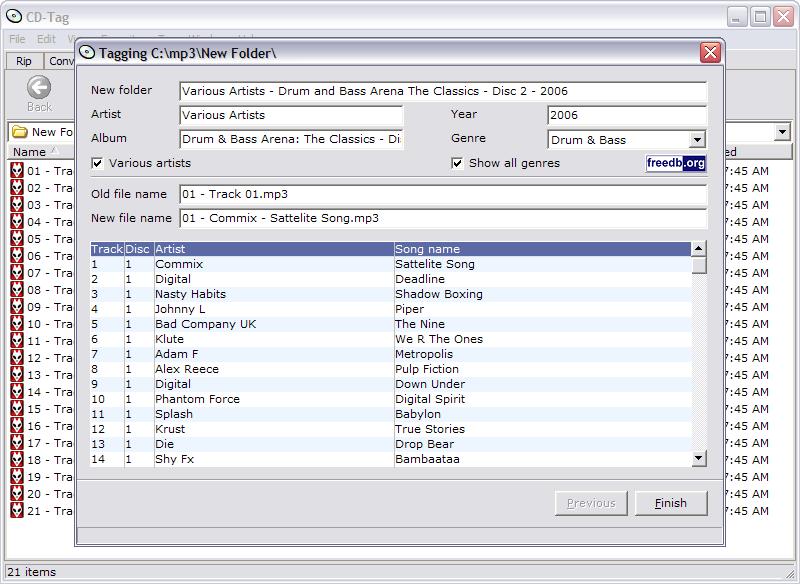Switch to the Rip tab
The image size is (800, 584).
(24, 61)
